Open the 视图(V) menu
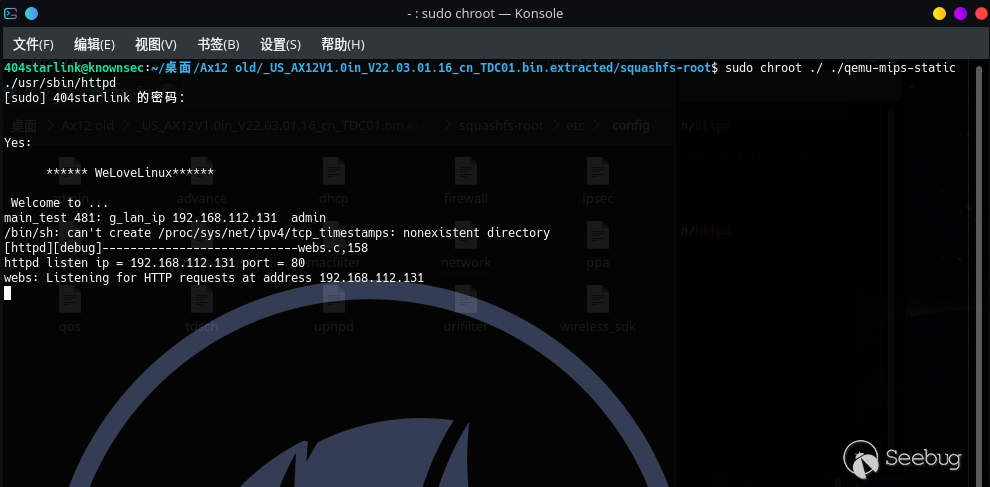Viewport: 990px width, 487px height. tap(155, 45)
